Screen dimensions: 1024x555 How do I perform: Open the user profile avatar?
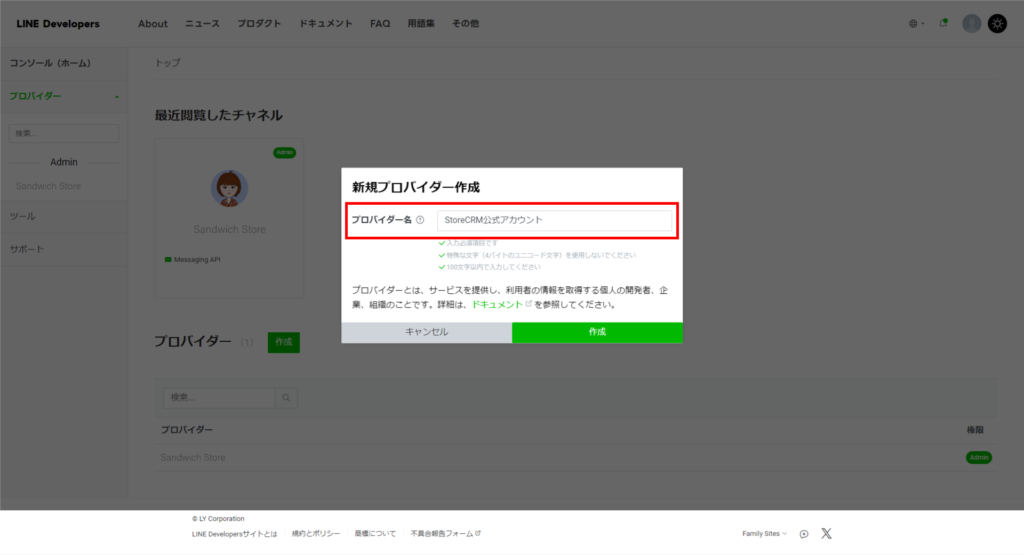tap(971, 24)
